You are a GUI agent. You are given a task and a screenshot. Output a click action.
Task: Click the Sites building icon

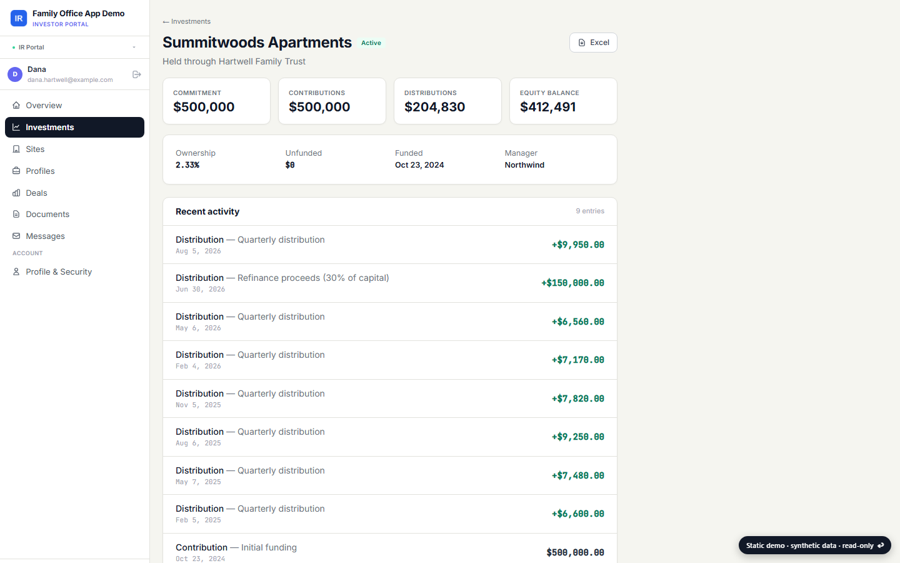click(16, 149)
